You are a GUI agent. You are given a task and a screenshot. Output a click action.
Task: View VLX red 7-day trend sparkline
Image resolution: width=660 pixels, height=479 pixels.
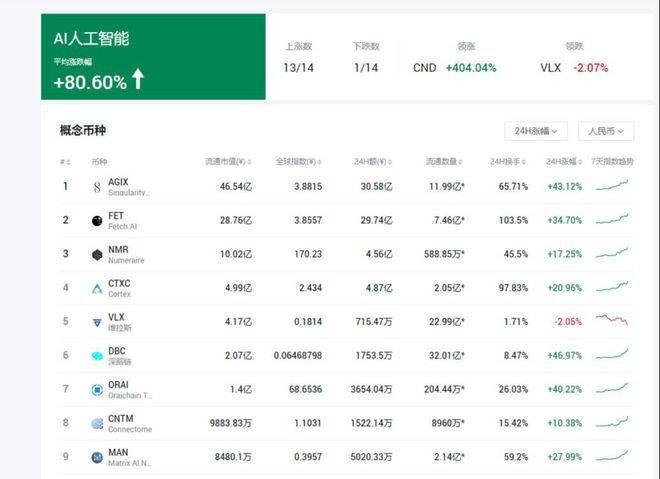(612, 320)
